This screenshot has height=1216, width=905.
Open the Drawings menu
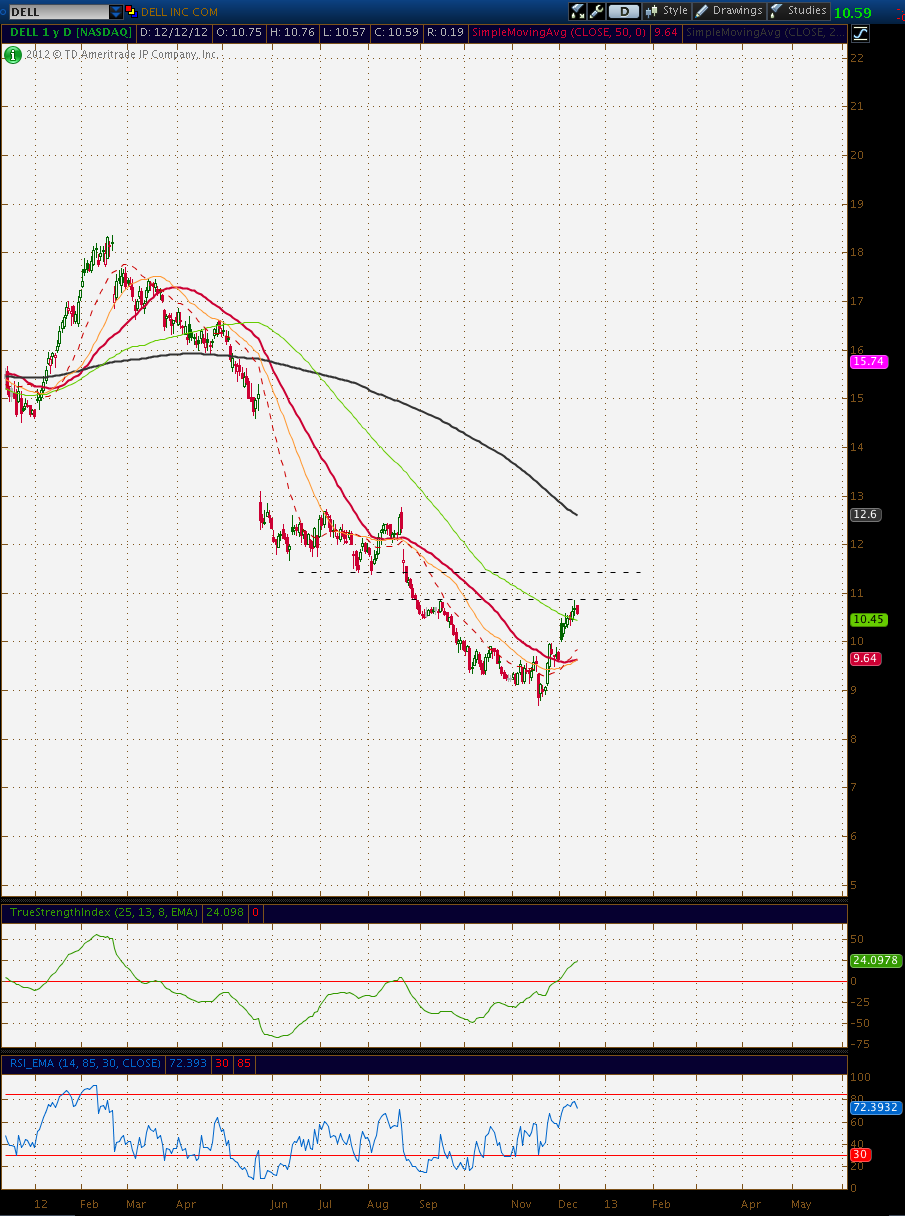(x=730, y=11)
